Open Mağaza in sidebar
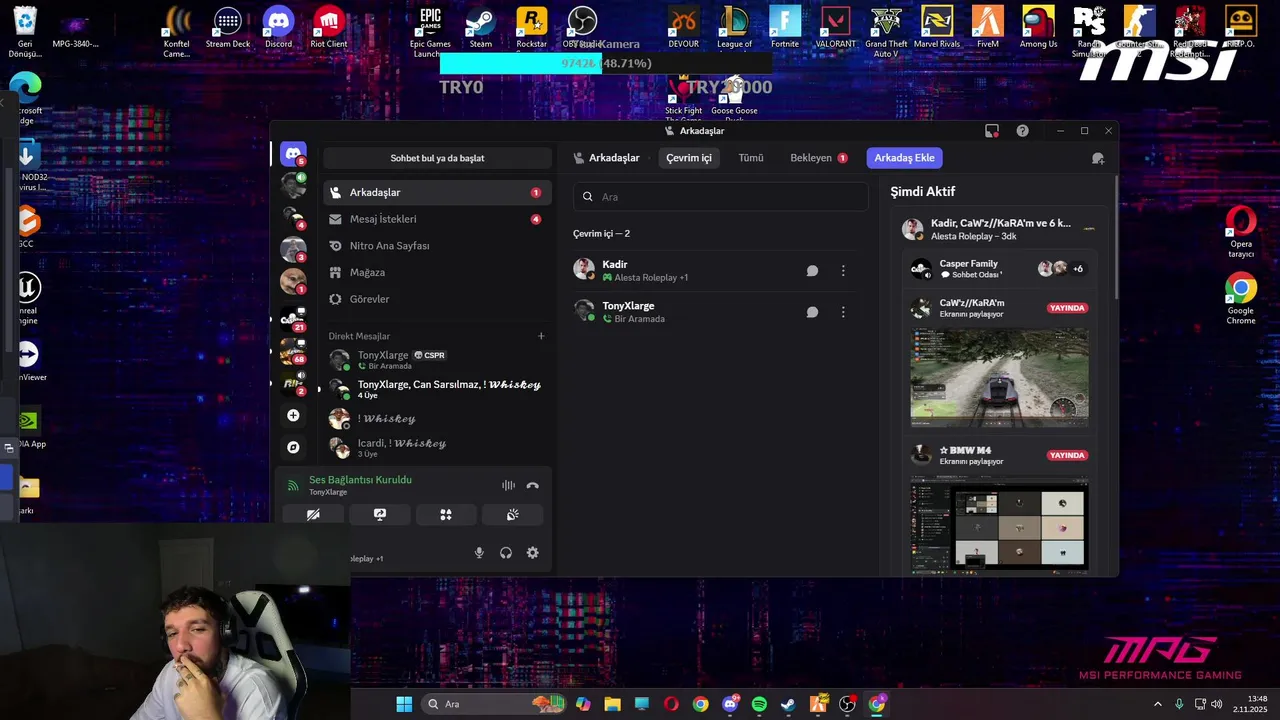The width and height of the screenshot is (1280, 720). 437,272
